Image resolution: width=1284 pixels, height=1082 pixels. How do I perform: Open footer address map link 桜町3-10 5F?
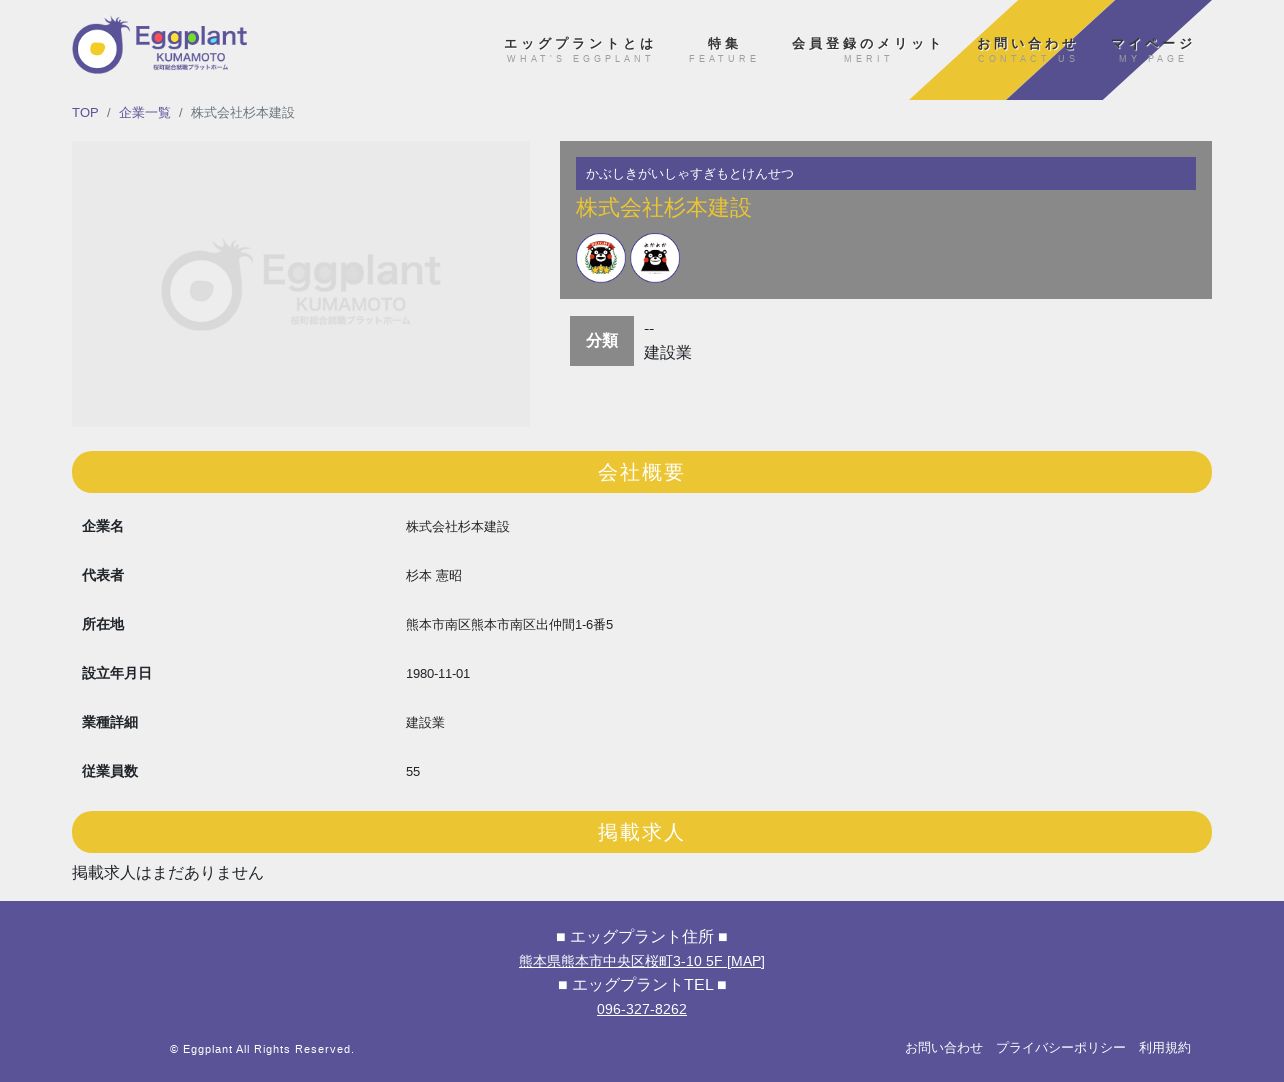point(642,961)
